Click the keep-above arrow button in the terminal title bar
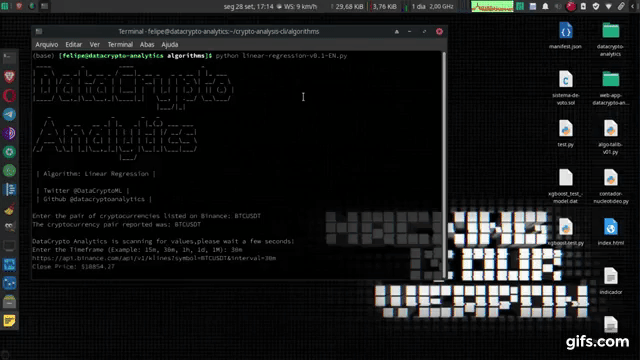Image resolution: width=640 pixels, height=360 pixels. pos(396,31)
